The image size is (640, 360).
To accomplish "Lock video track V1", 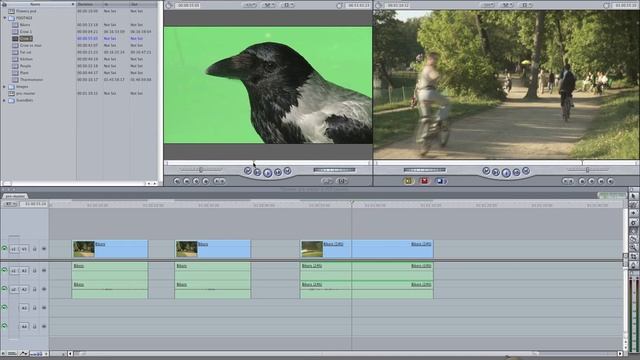I will pyautogui.click(x=35, y=249).
